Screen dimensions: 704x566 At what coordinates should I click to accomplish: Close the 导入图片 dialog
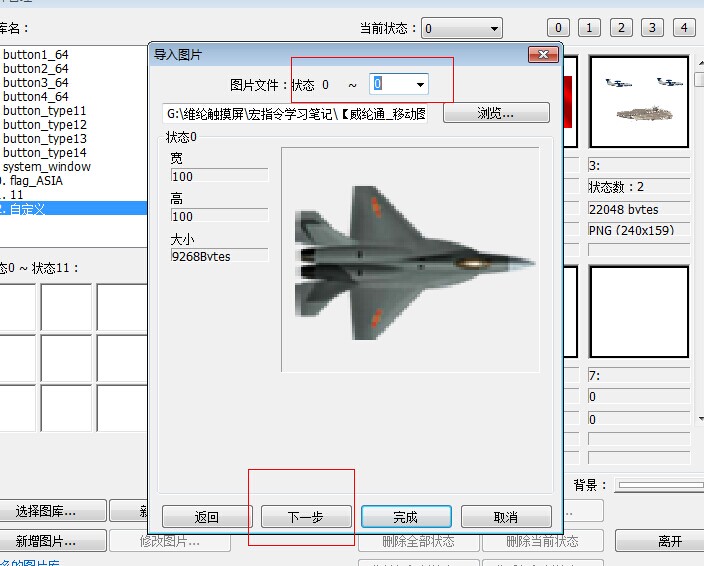(543, 55)
